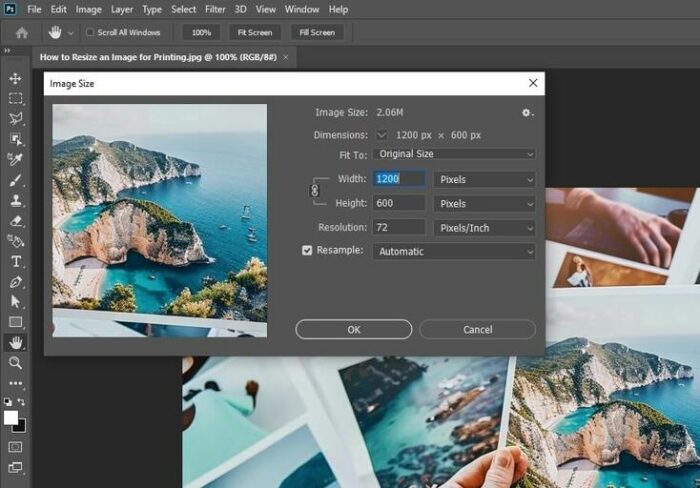
Task: Click the Fit Screen button
Action: [255, 33]
